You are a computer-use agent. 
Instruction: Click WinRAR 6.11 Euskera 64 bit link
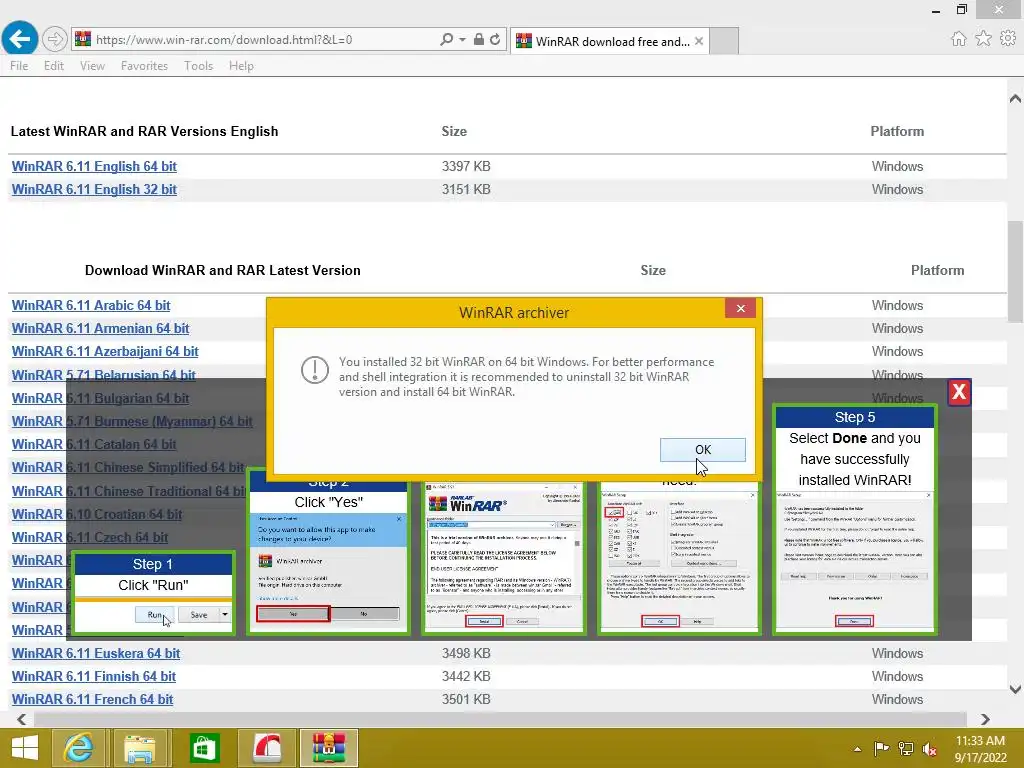(x=95, y=654)
